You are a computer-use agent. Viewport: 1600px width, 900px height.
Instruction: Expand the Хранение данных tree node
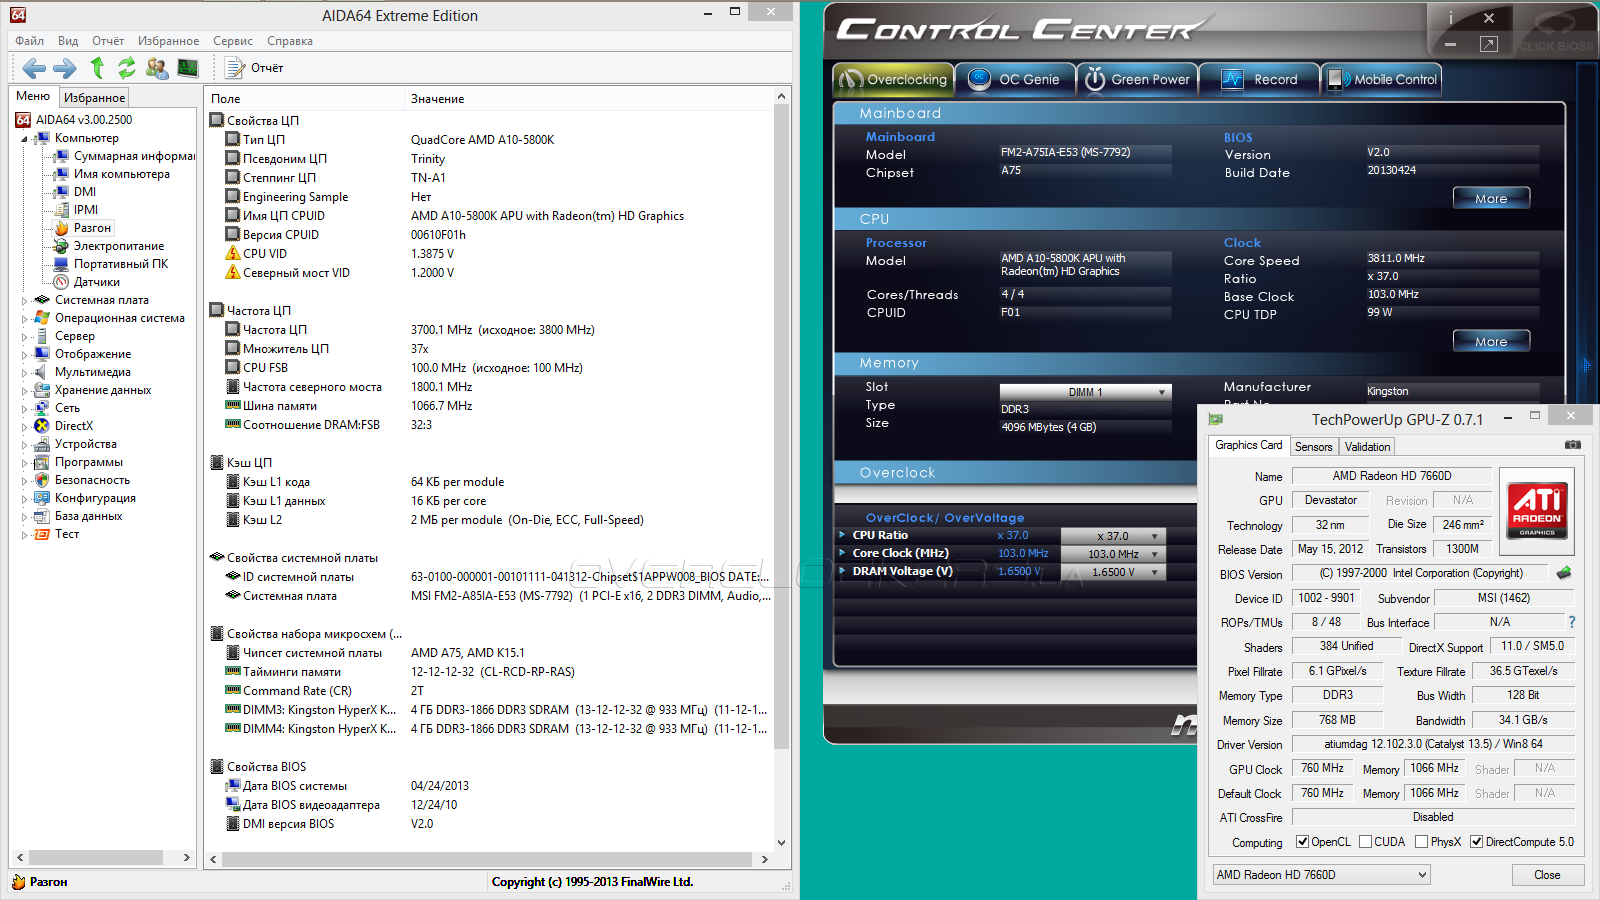pyautogui.click(x=24, y=390)
